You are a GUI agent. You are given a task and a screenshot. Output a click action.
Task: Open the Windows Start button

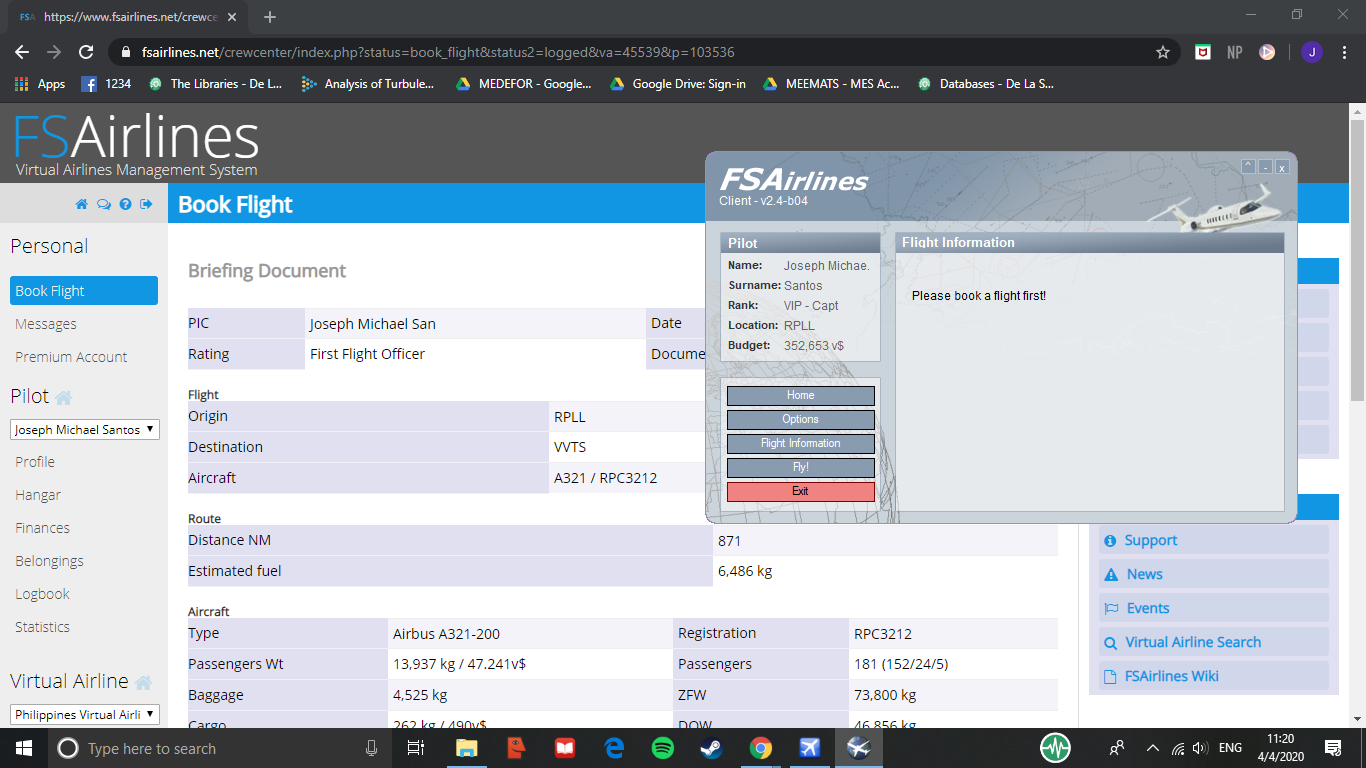[23, 748]
